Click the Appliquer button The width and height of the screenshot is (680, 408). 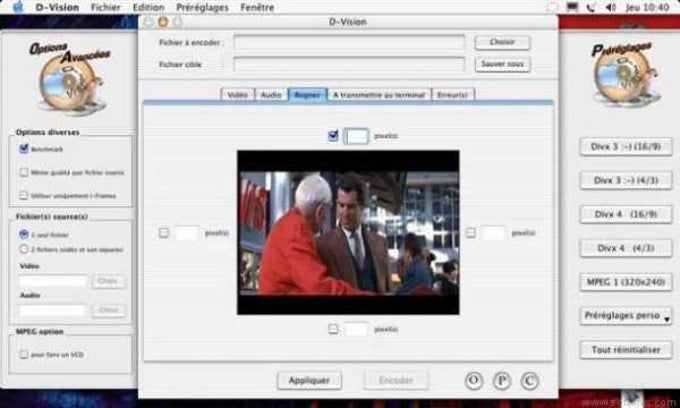309,380
